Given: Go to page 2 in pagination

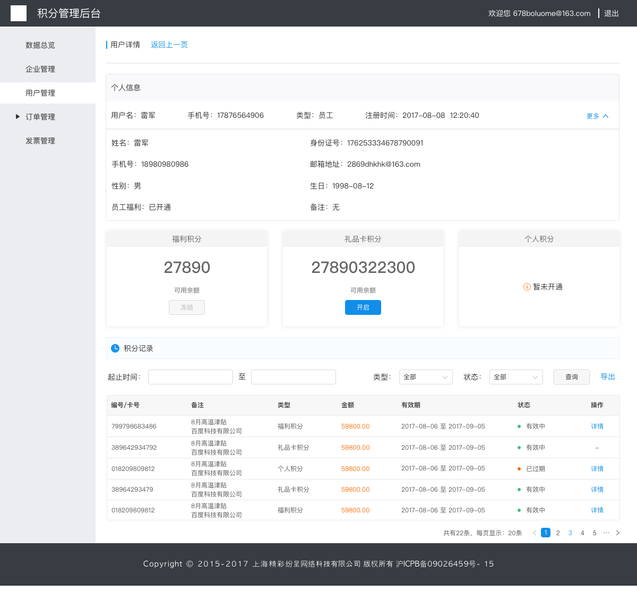Looking at the screenshot, I should tap(558, 533).
